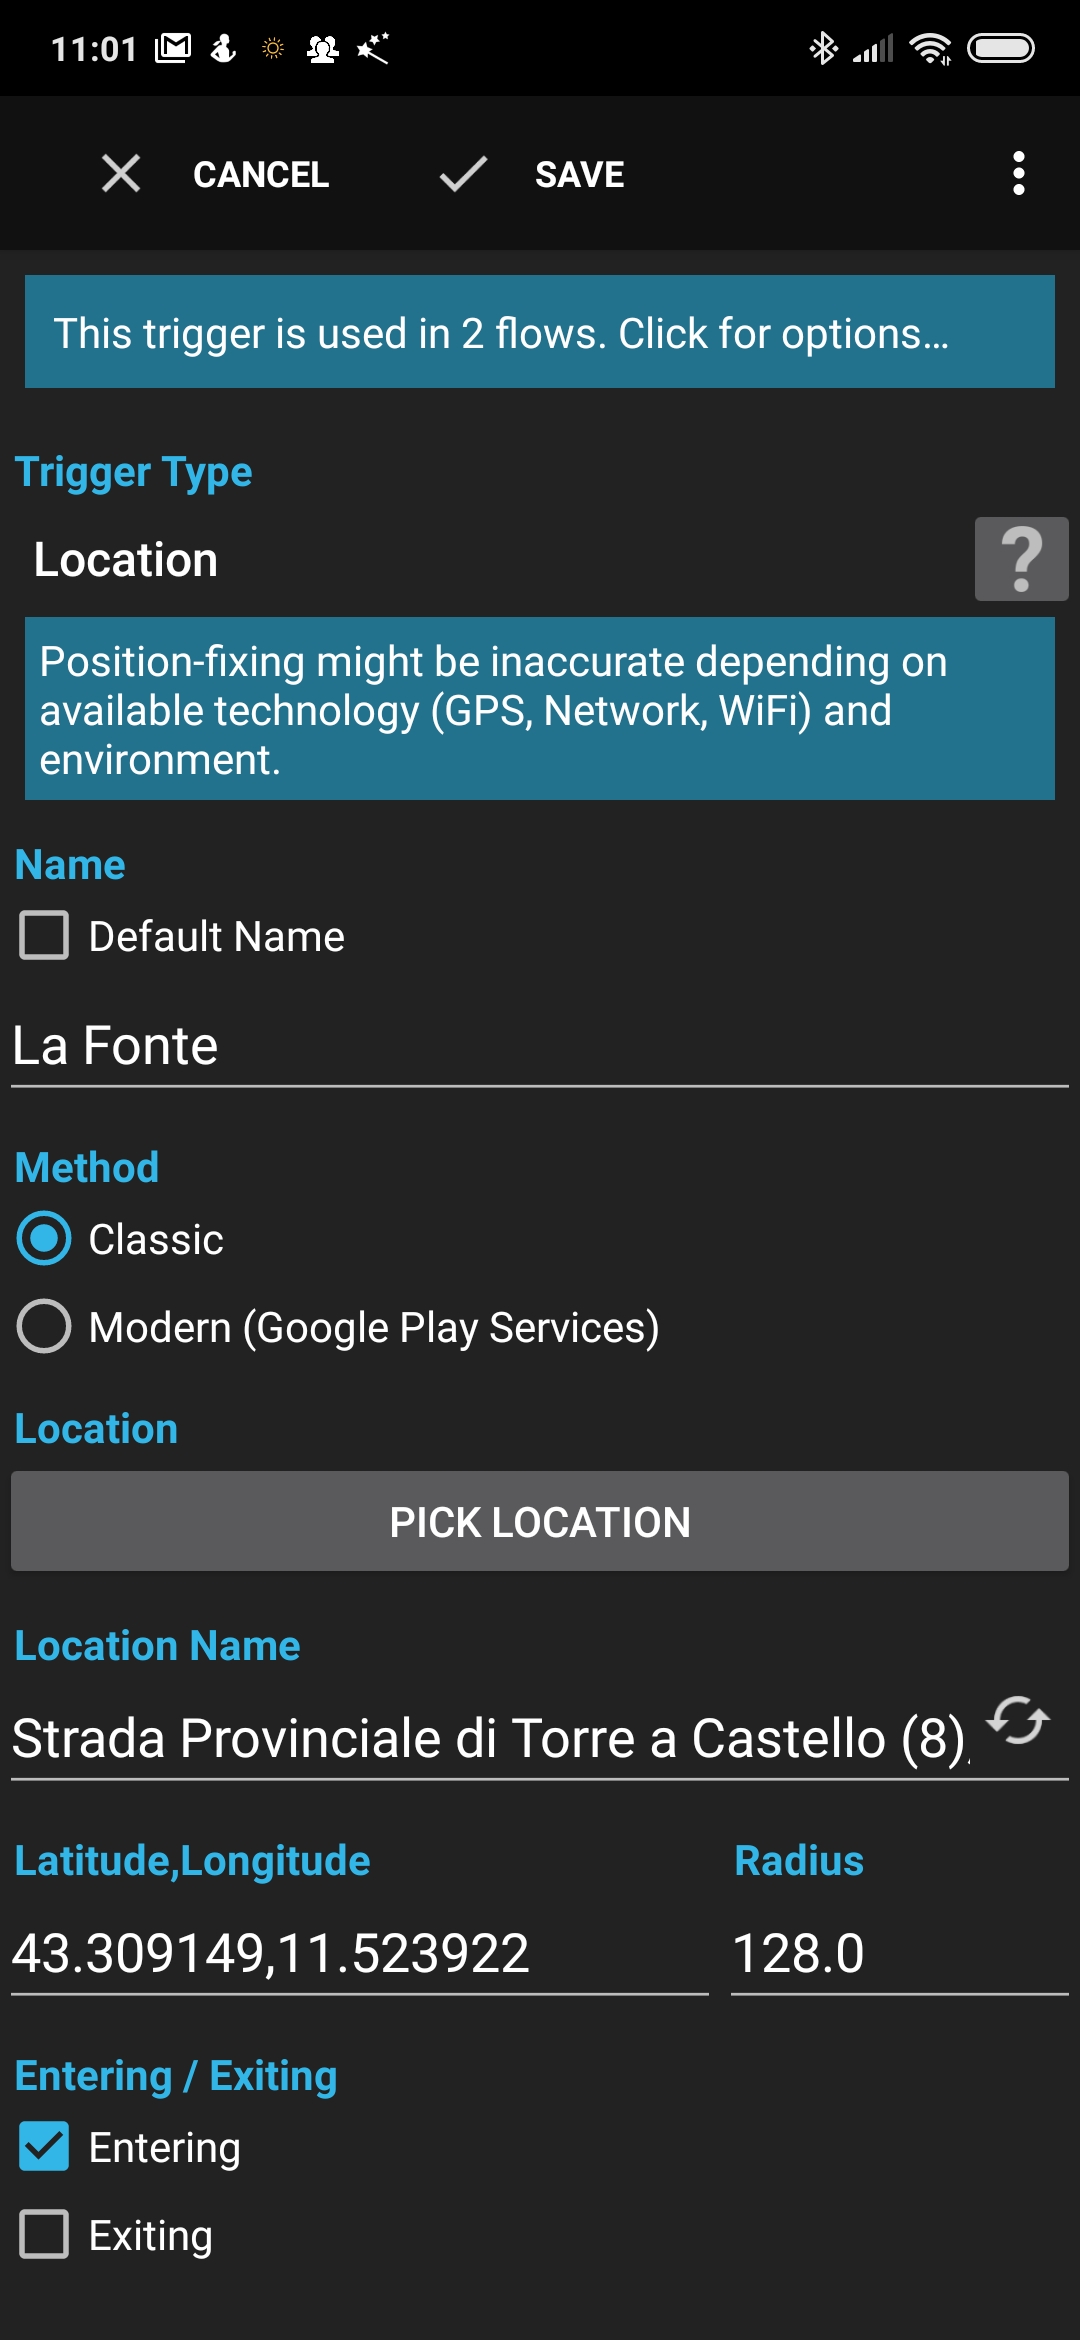Tap the CANCEL text button
1080x2340 pixels.
point(261,175)
